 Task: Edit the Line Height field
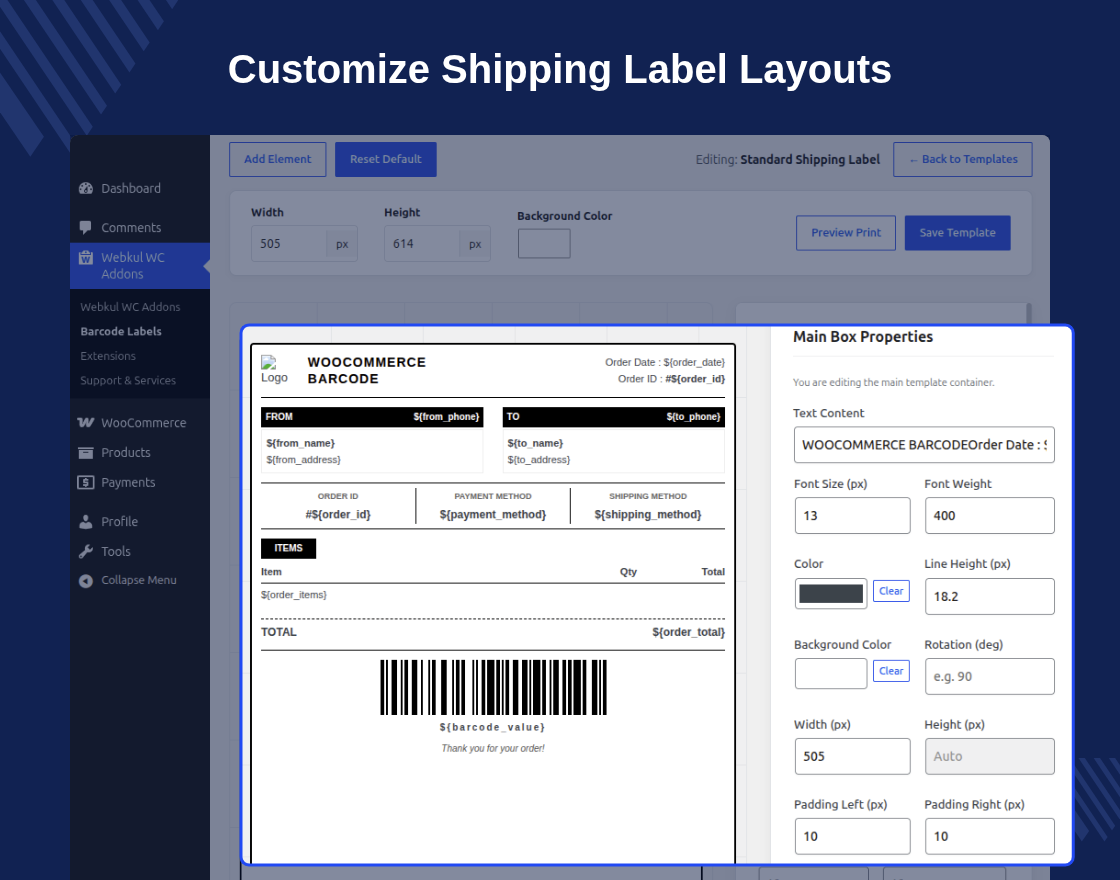989,596
